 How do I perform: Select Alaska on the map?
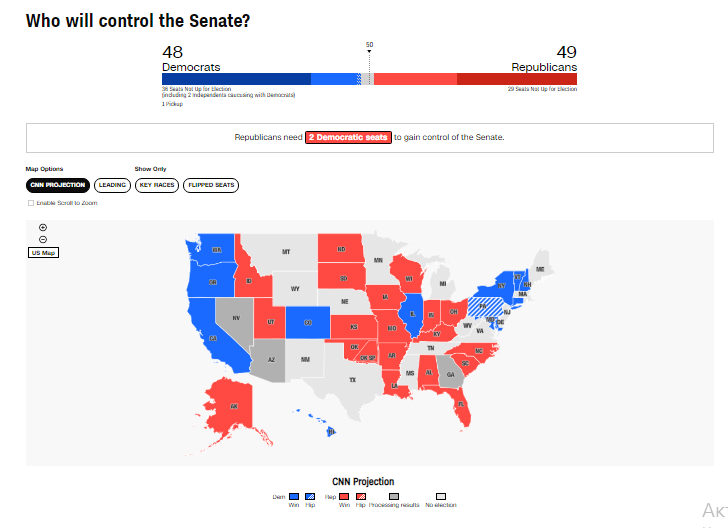point(233,403)
